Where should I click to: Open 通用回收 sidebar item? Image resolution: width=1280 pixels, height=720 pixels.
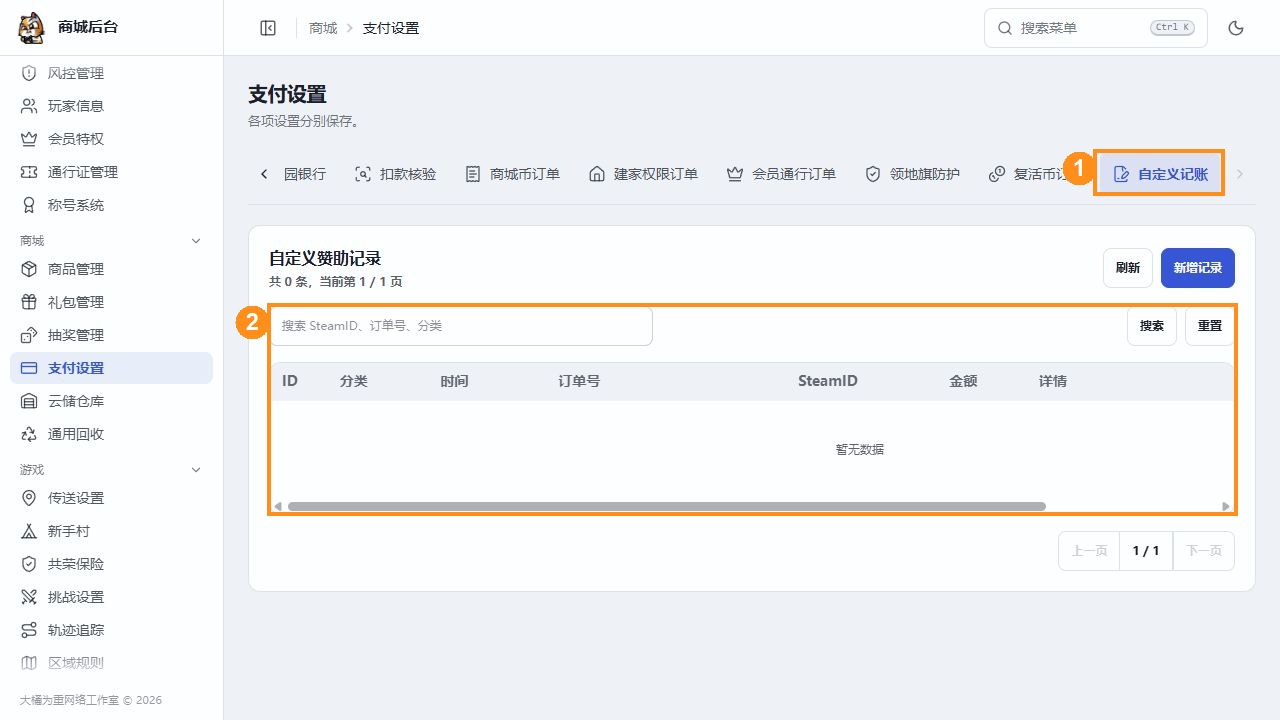pos(111,434)
